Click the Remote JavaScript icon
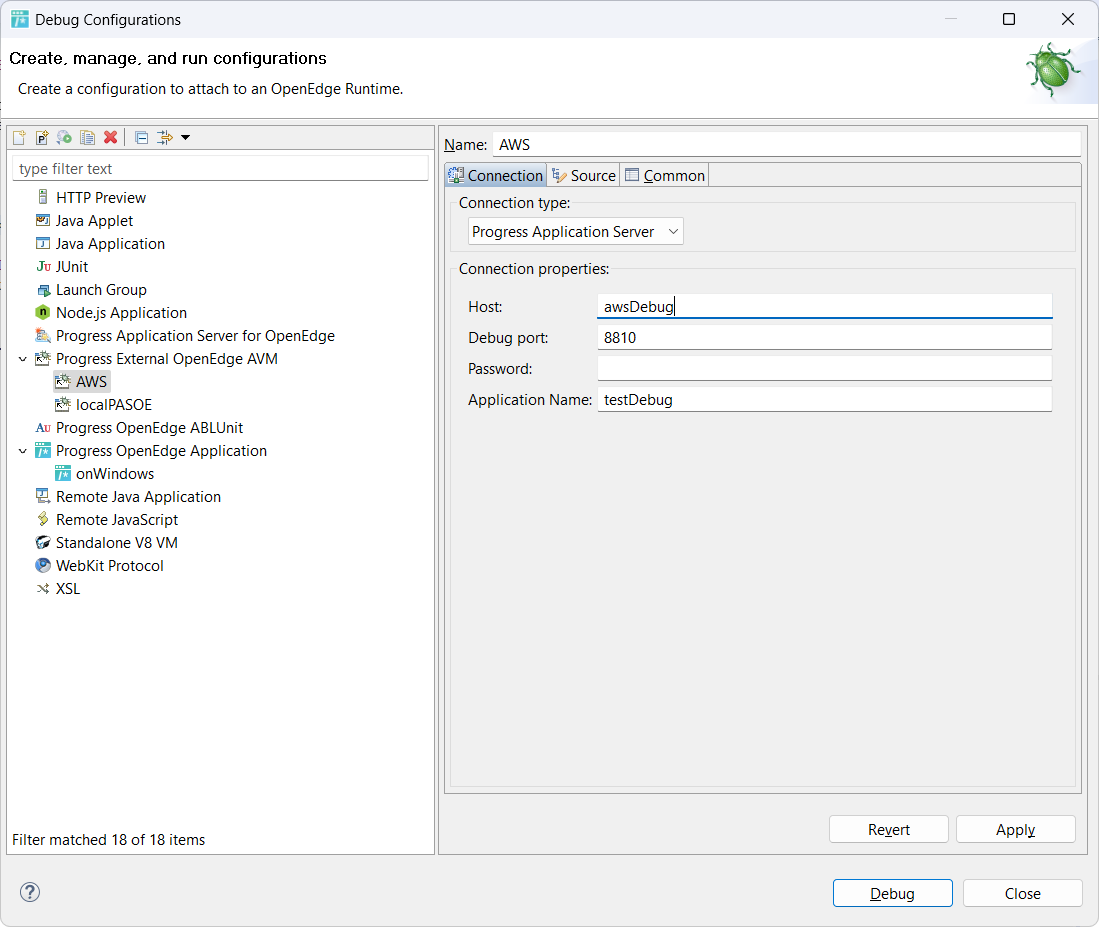1099x927 pixels. [43, 519]
